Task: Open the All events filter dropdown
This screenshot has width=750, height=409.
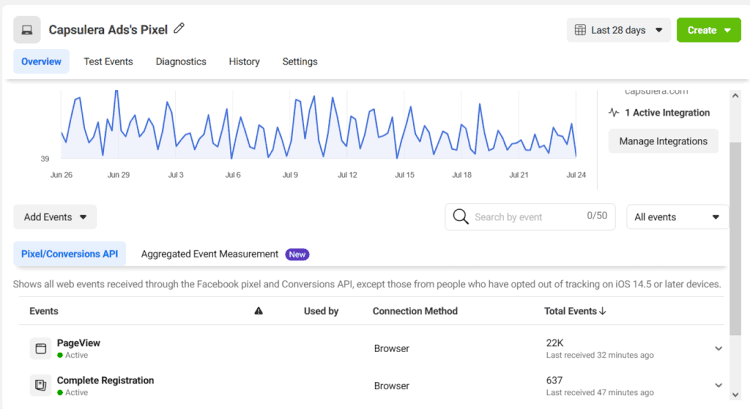Action: tap(677, 217)
